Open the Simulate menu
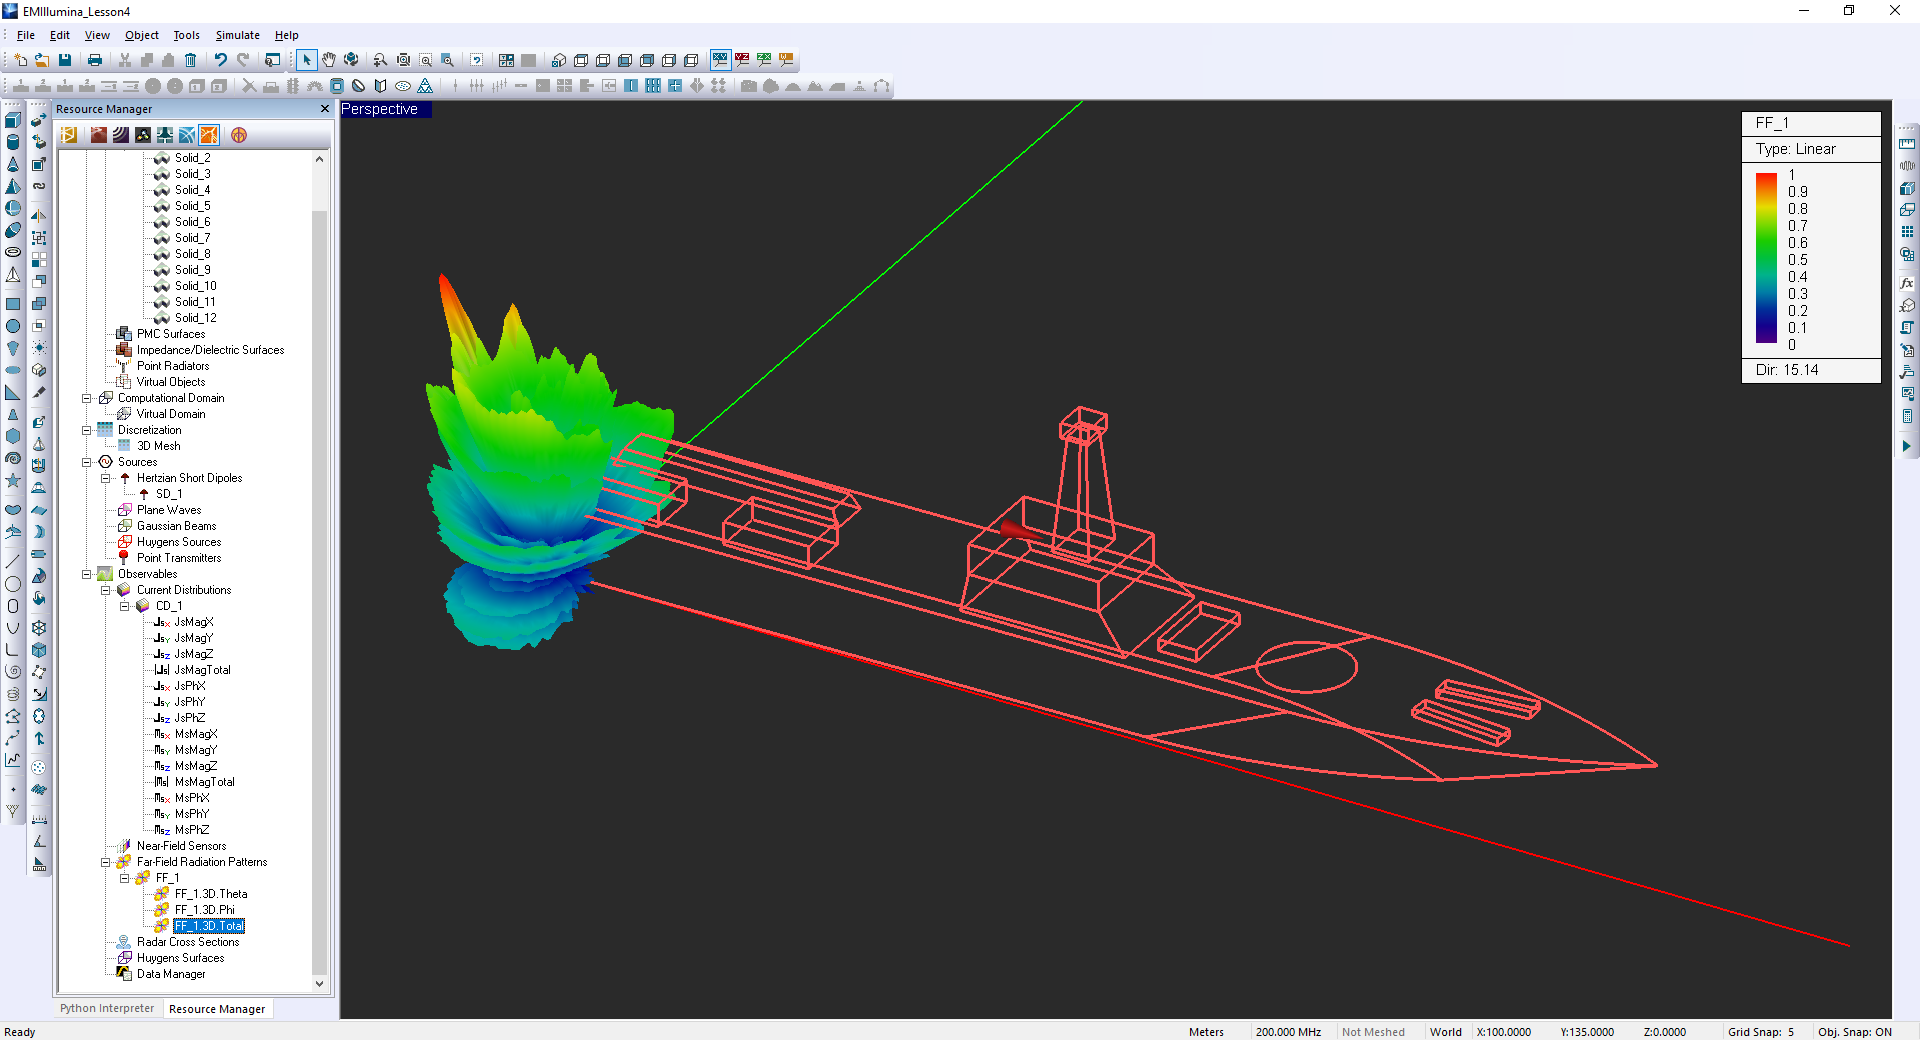The width and height of the screenshot is (1920, 1040). (x=237, y=35)
